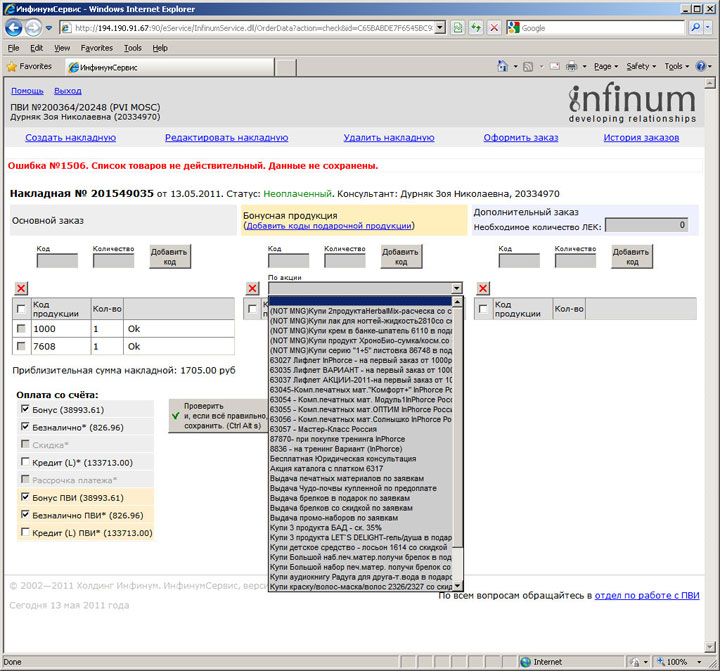Click the История заказов link
This screenshot has height=671, width=720.
(641, 138)
